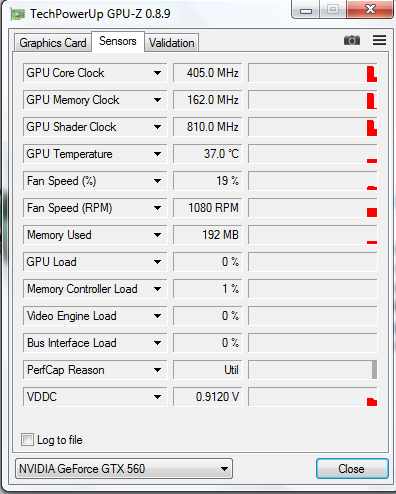Switch to the Graphics Card tab

pyautogui.click(x=53, y=43)
